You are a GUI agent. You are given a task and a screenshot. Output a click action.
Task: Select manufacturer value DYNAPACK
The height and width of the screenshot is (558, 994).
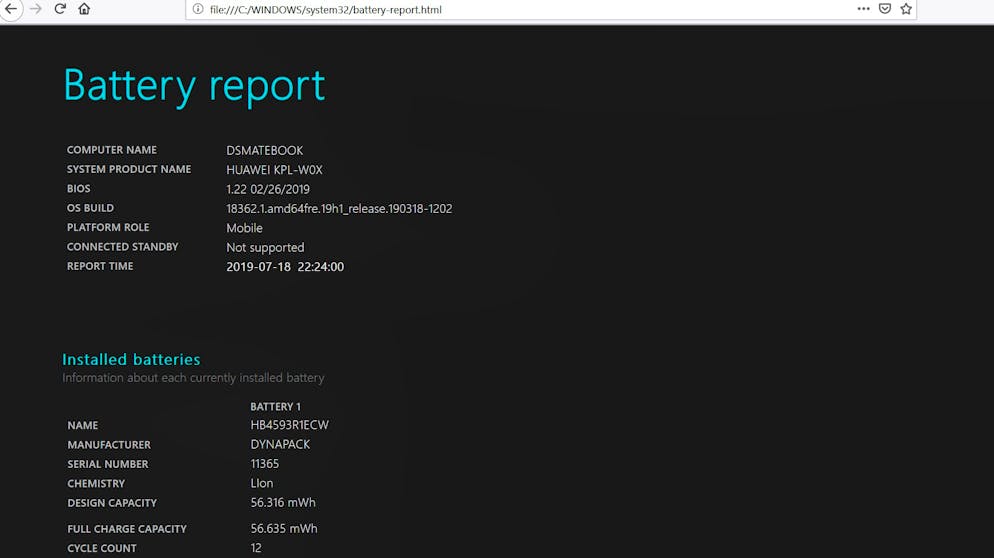click(x=280, y=444)
